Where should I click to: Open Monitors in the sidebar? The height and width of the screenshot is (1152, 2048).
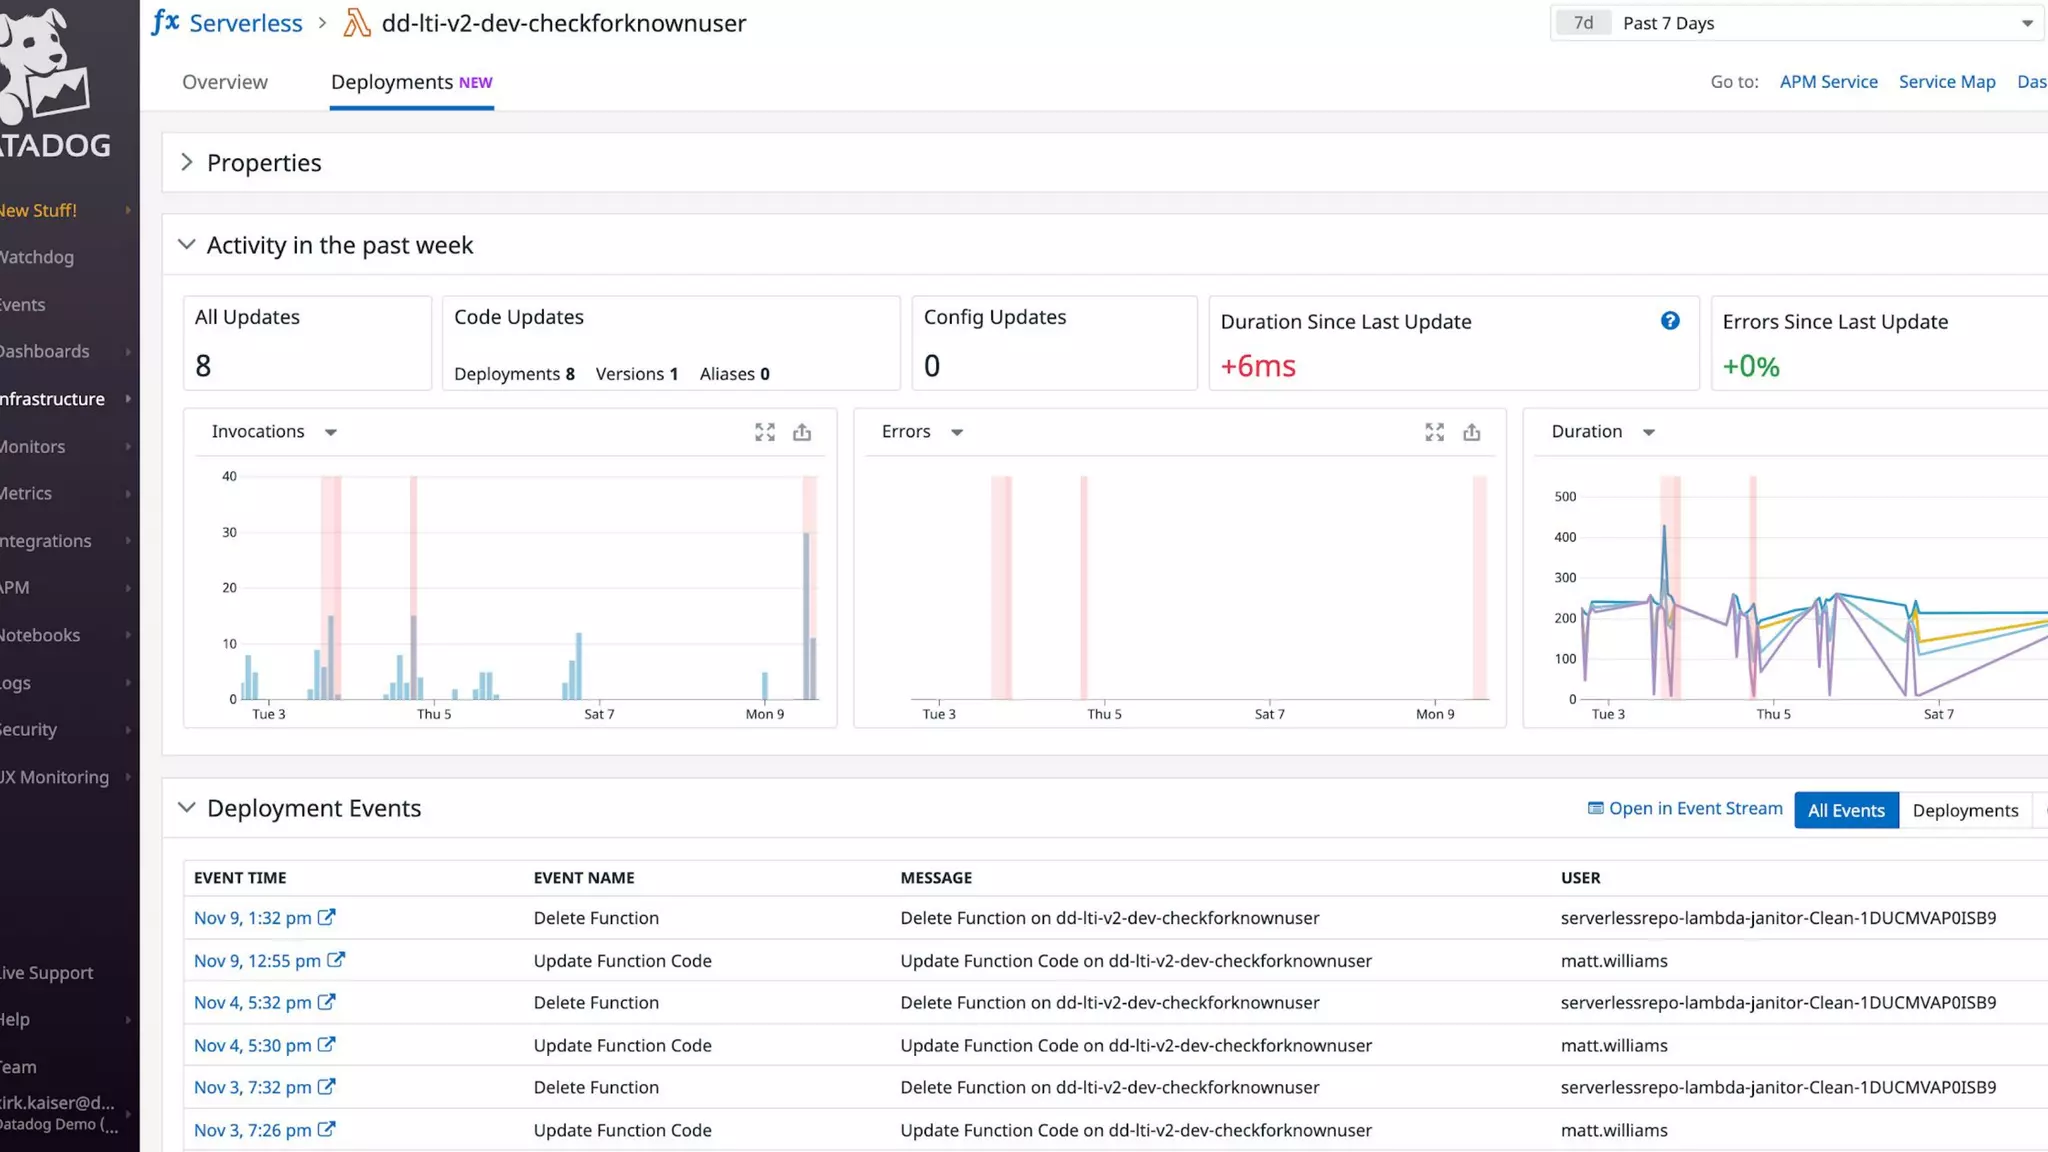coord(33,447)
